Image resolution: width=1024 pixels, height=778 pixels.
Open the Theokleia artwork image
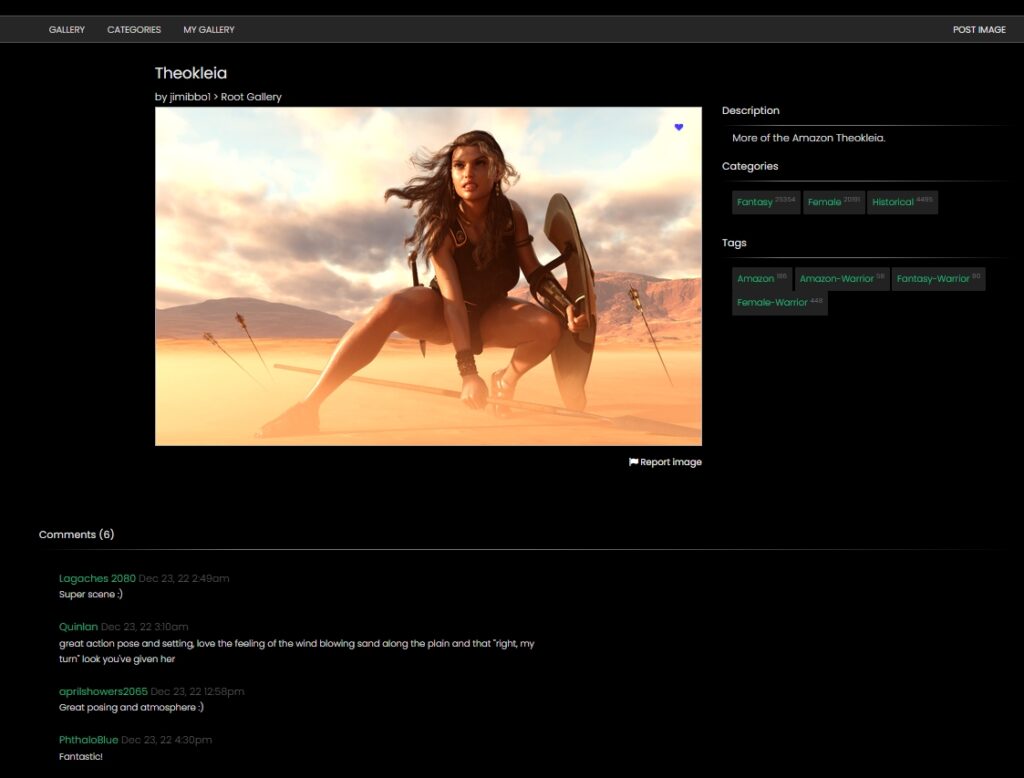(x=428, y=276)
